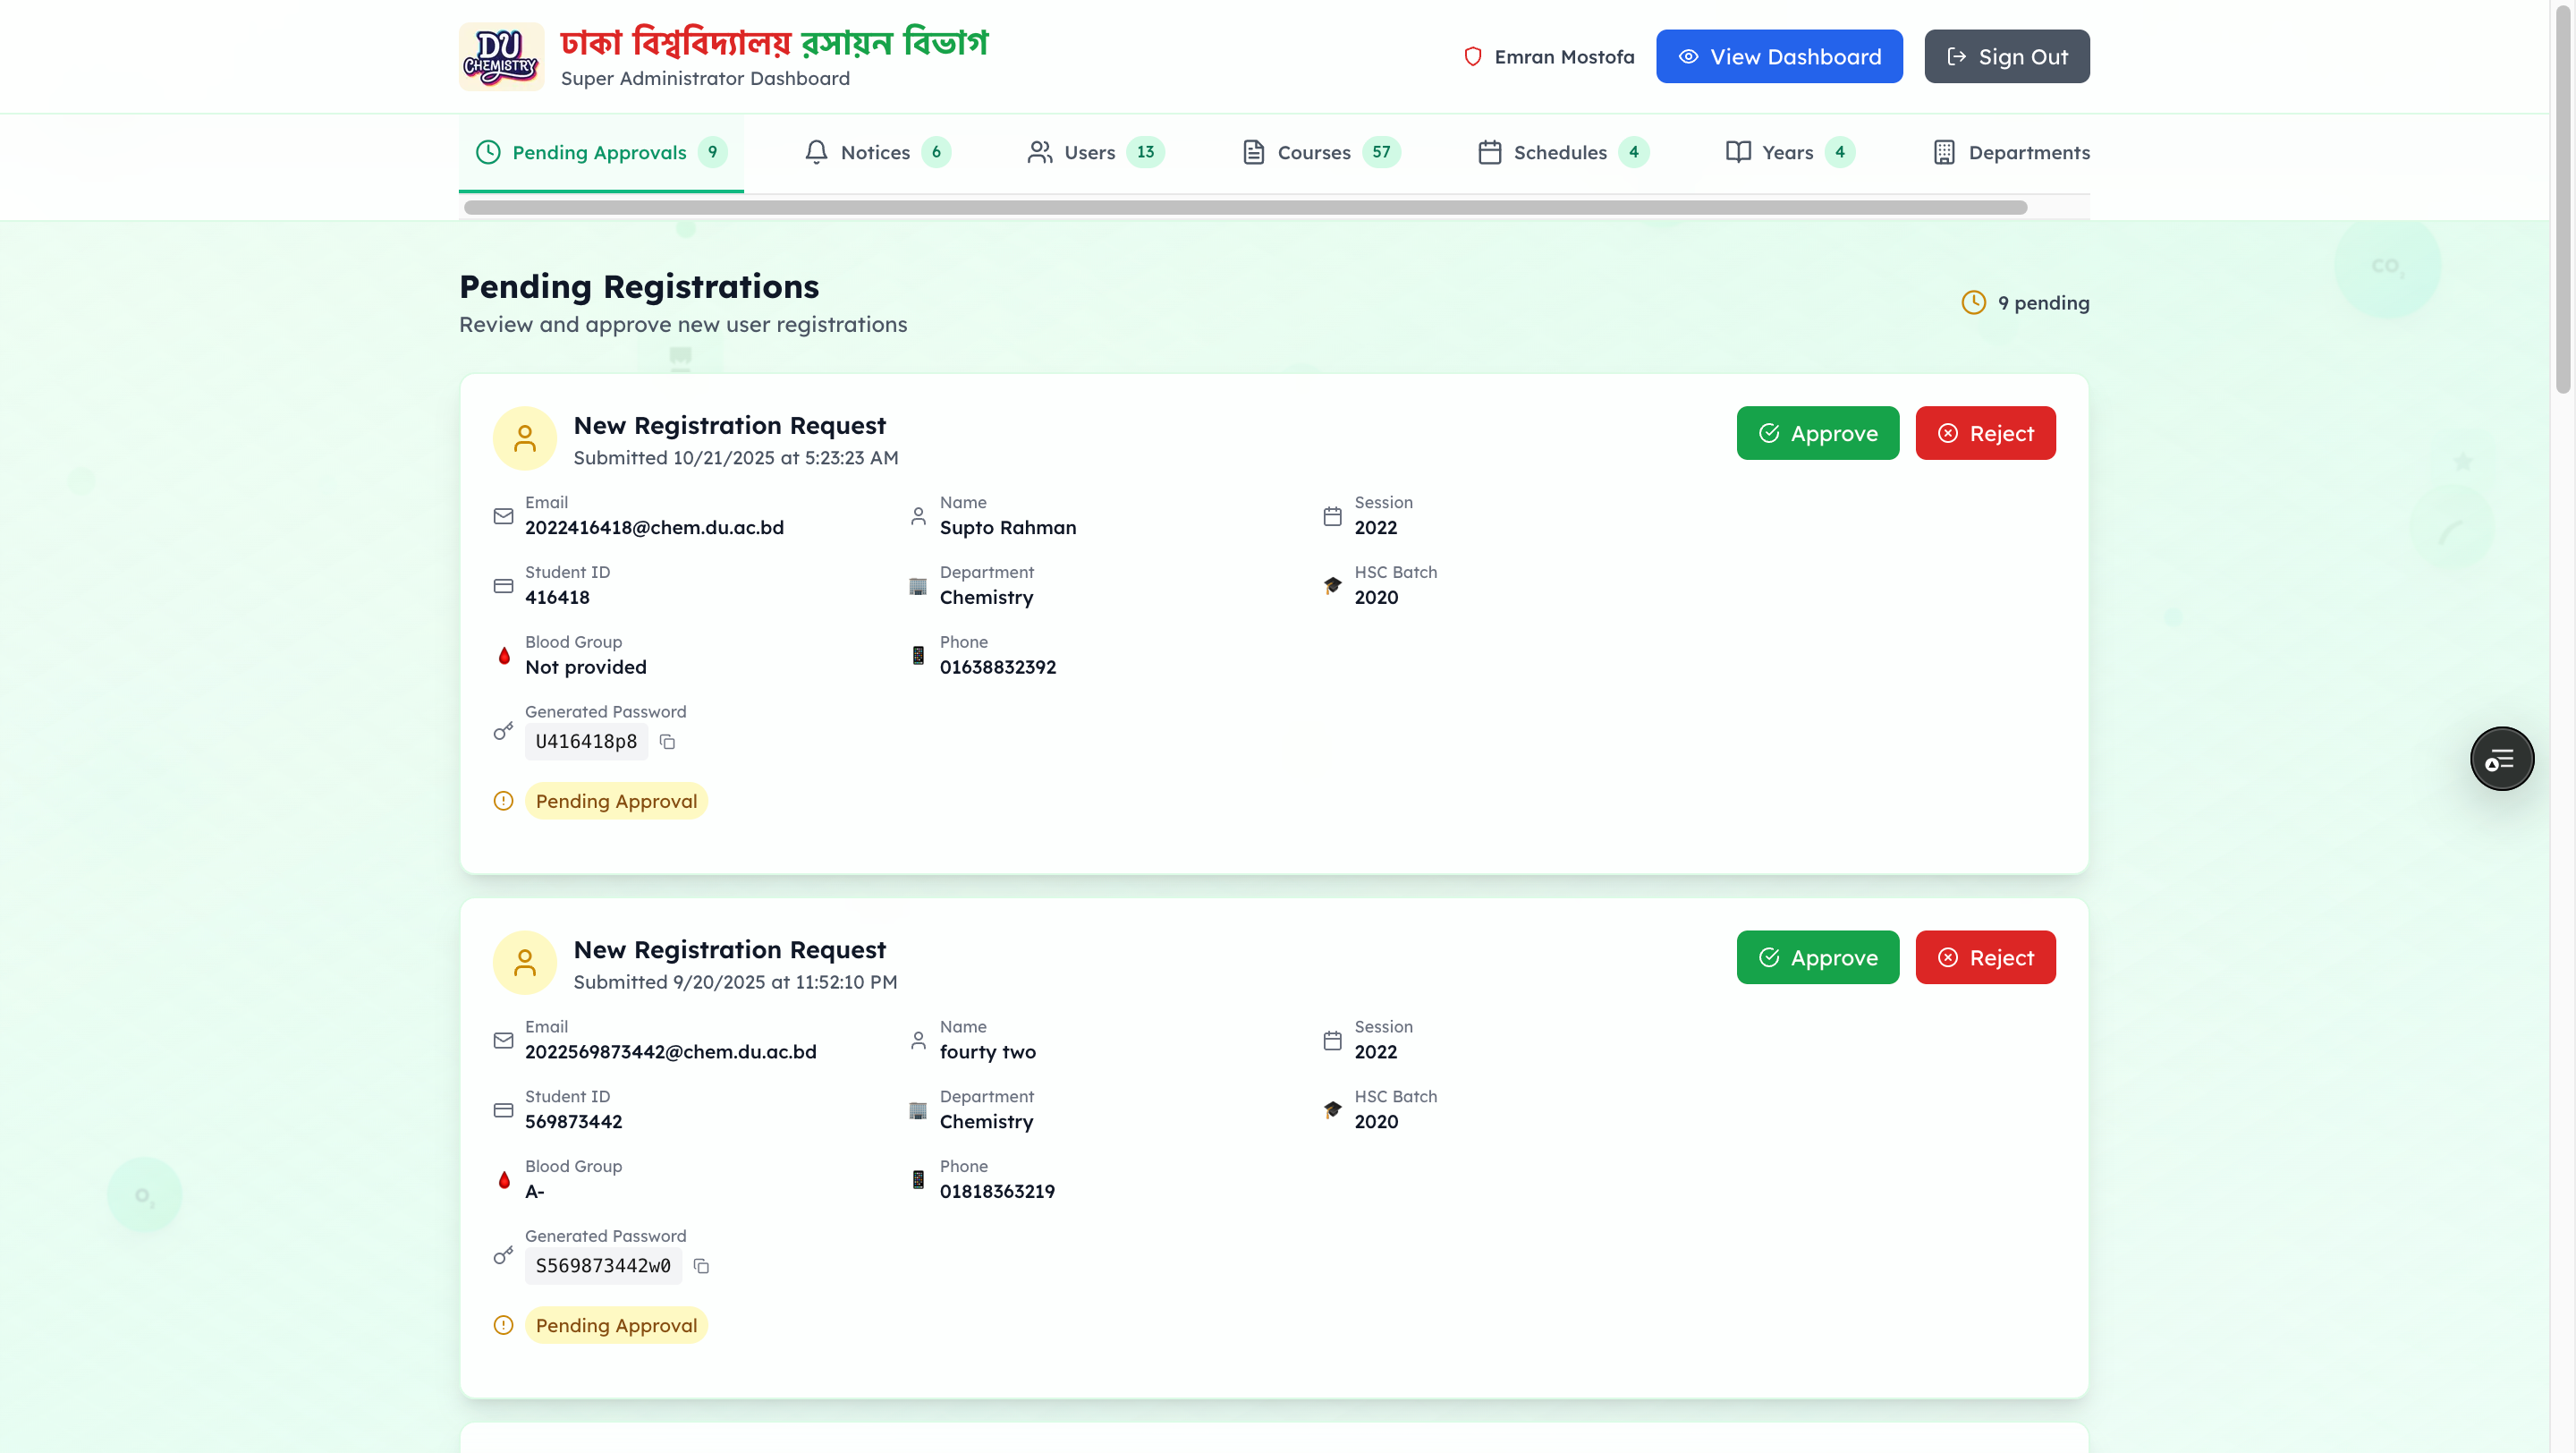Image resolution: width=2576 pixels, height=1453 pixels.
Task: Reject the fourty two registration request
Action: 1984,957
